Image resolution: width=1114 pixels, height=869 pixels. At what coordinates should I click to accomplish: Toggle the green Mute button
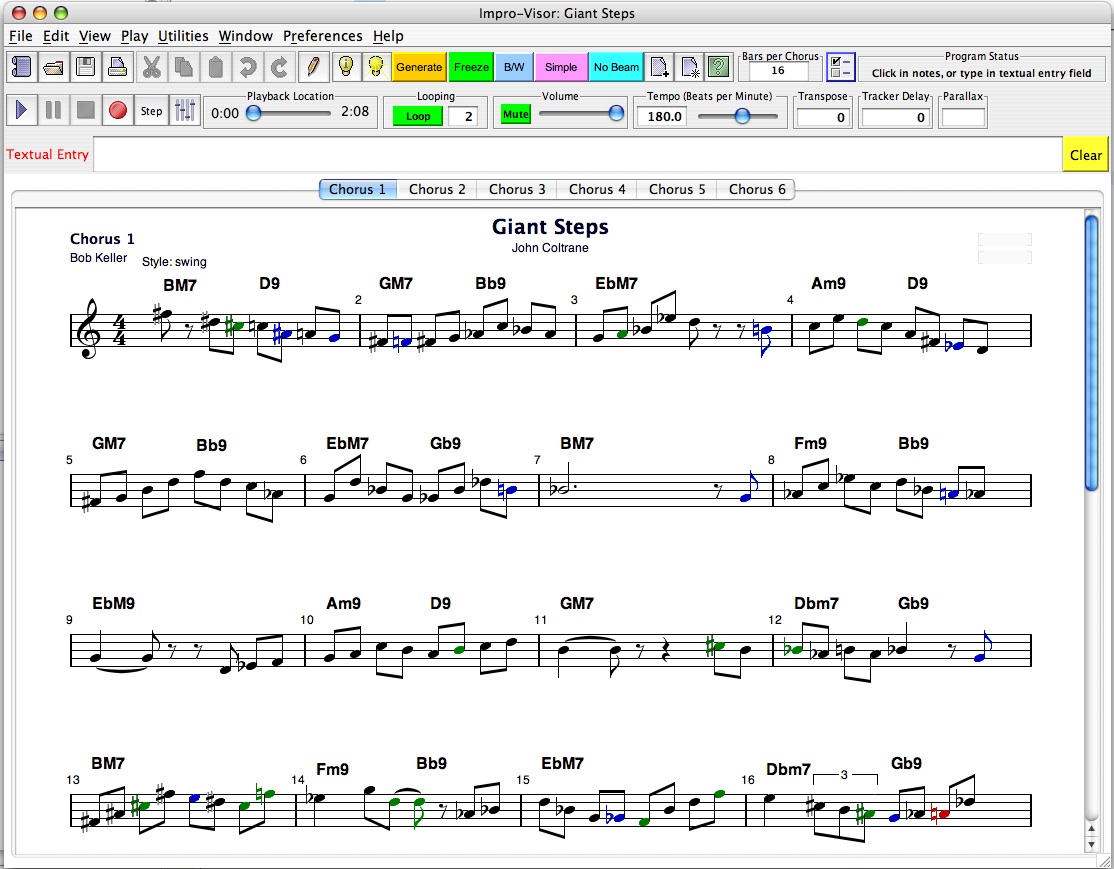pos(516,114)
